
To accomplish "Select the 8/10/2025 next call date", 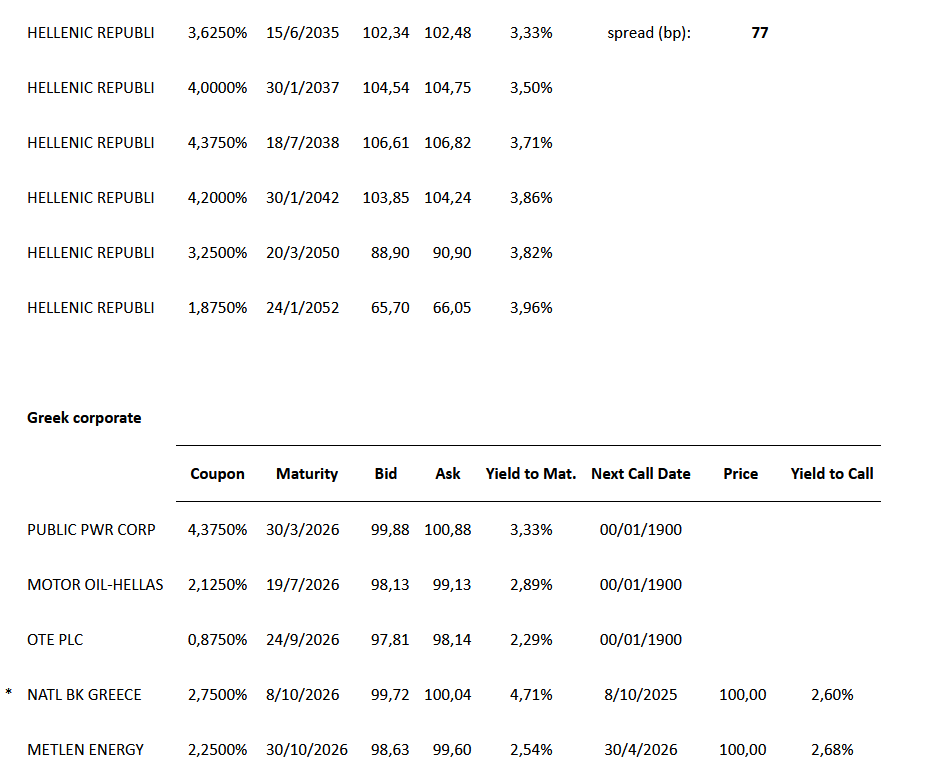I will 641,694.
